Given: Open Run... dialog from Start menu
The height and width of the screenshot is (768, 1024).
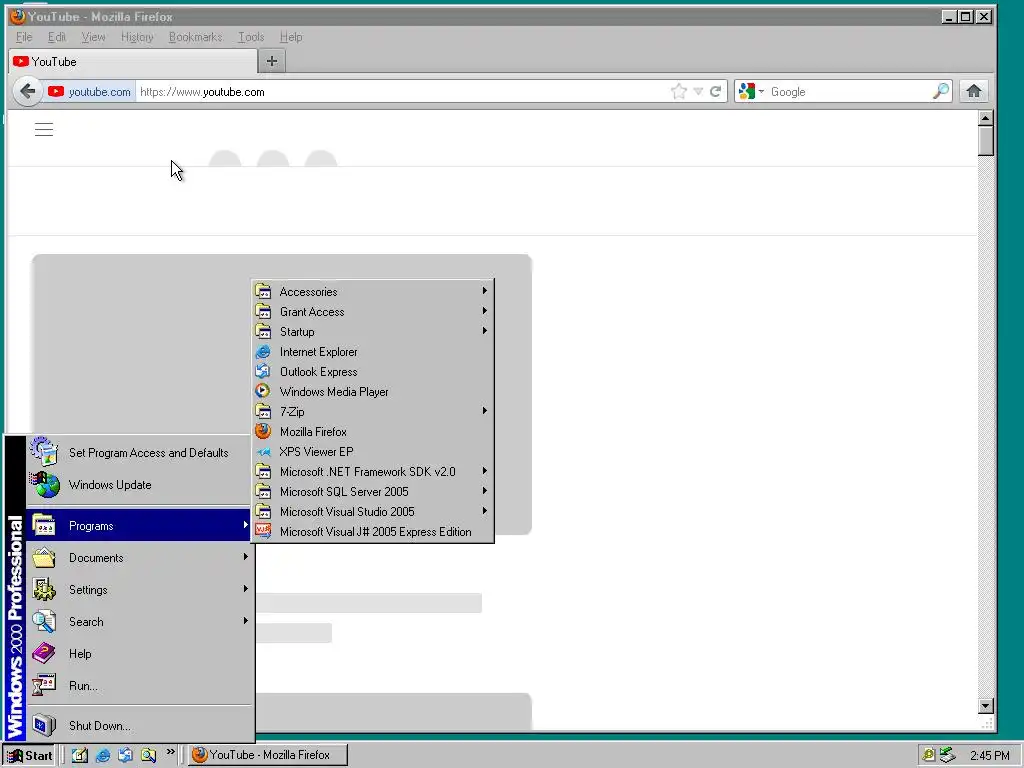Looking at the screenshot, I should pos(138,686).
